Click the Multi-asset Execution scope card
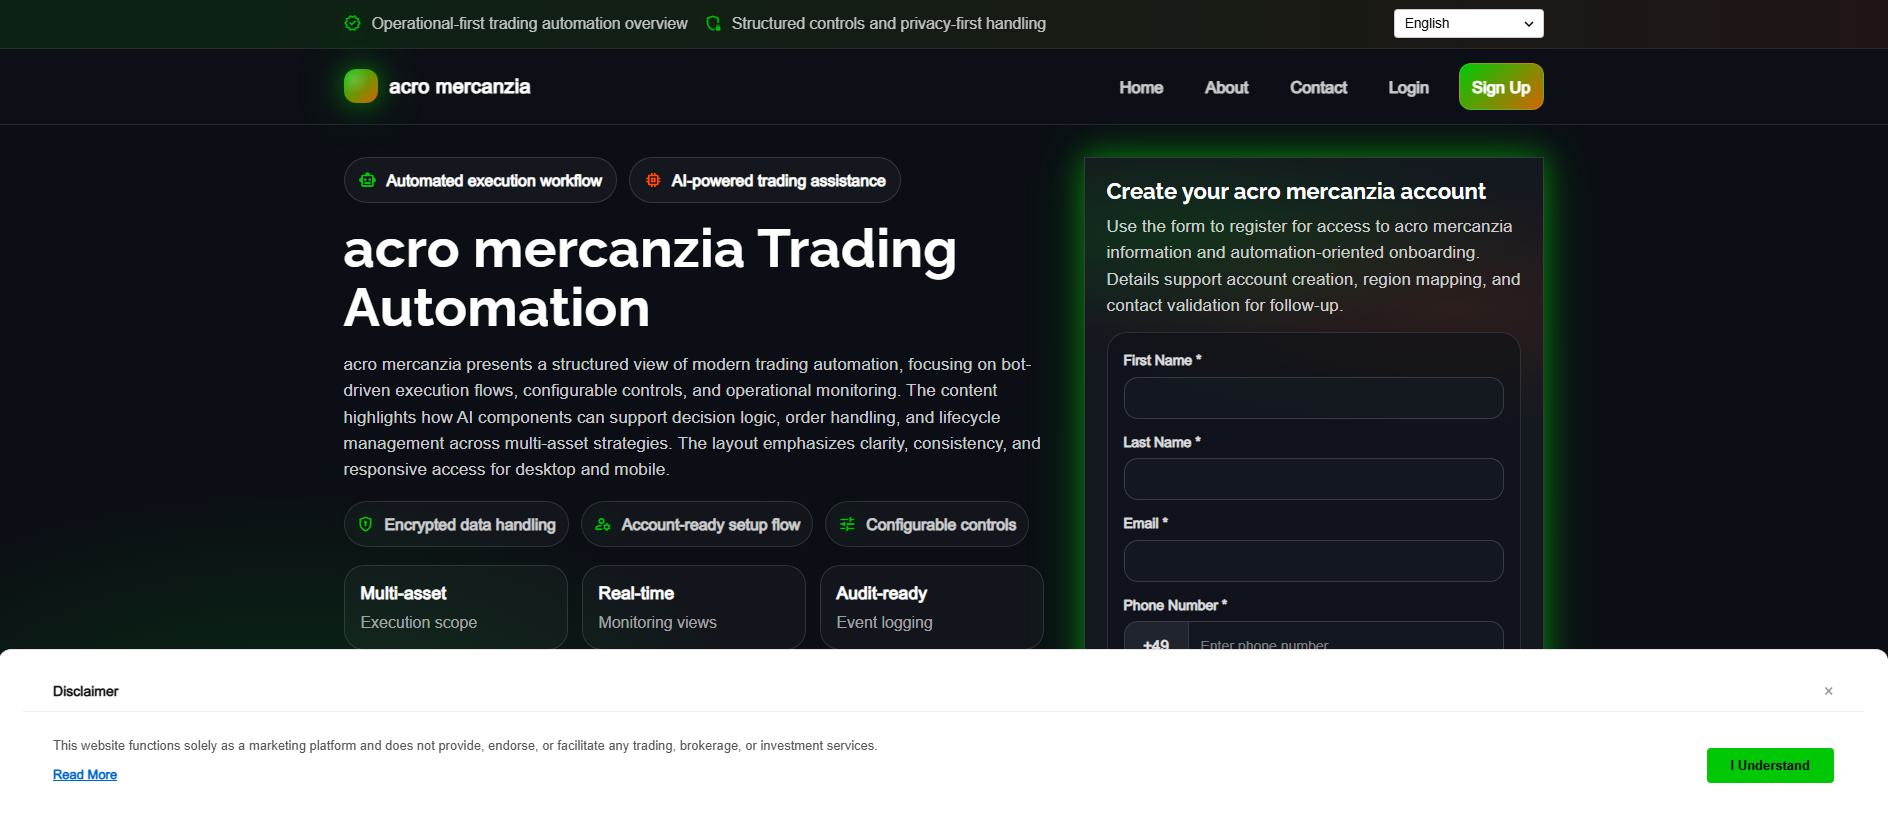Screen dimensions: 1888x818 (455, 608)
